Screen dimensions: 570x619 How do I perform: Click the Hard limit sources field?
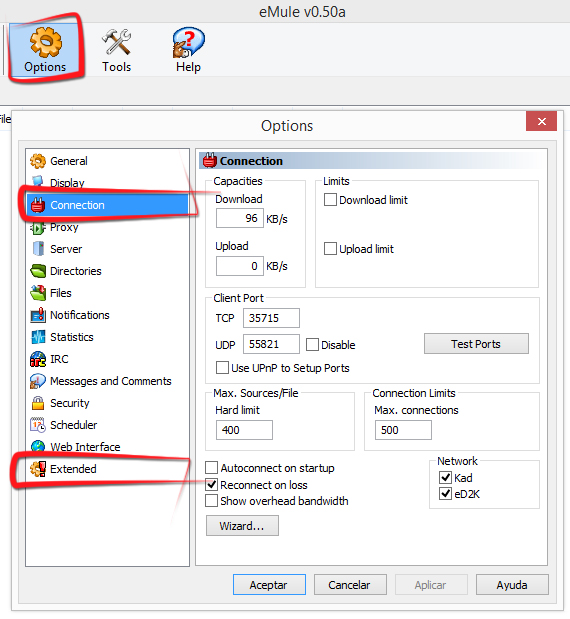tap(244, 430)
